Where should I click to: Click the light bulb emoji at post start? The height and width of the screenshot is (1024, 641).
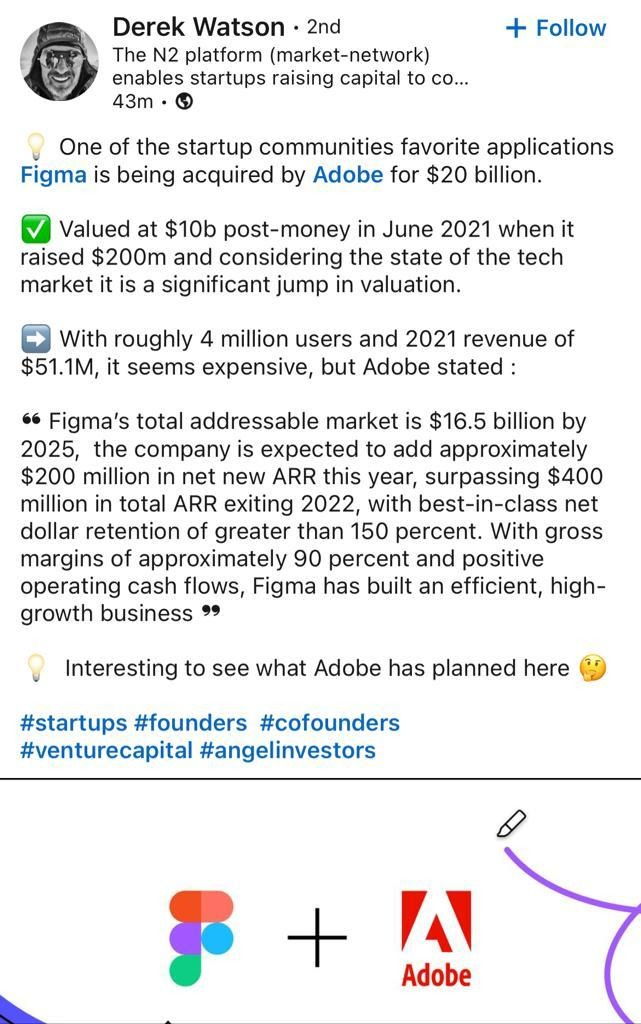[36, 147]
